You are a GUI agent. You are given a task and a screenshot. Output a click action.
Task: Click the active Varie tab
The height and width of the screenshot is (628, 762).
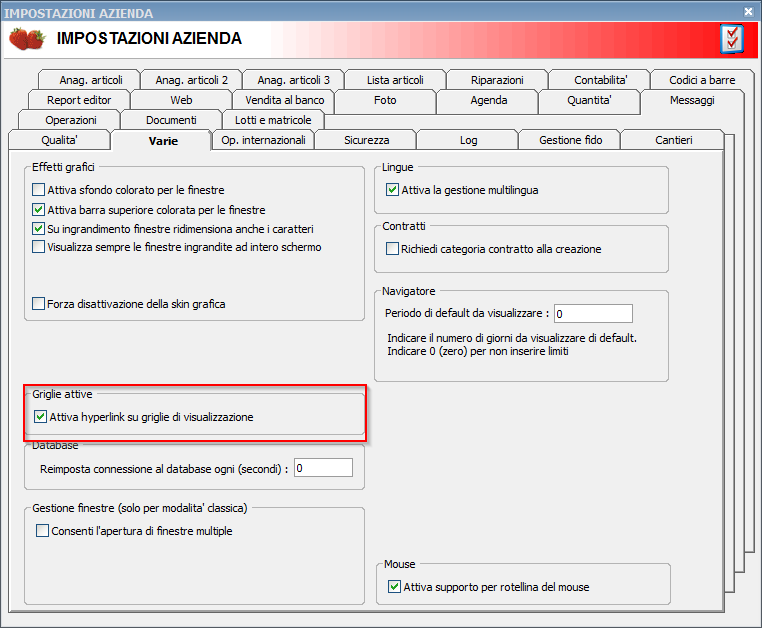pos(163,141)
